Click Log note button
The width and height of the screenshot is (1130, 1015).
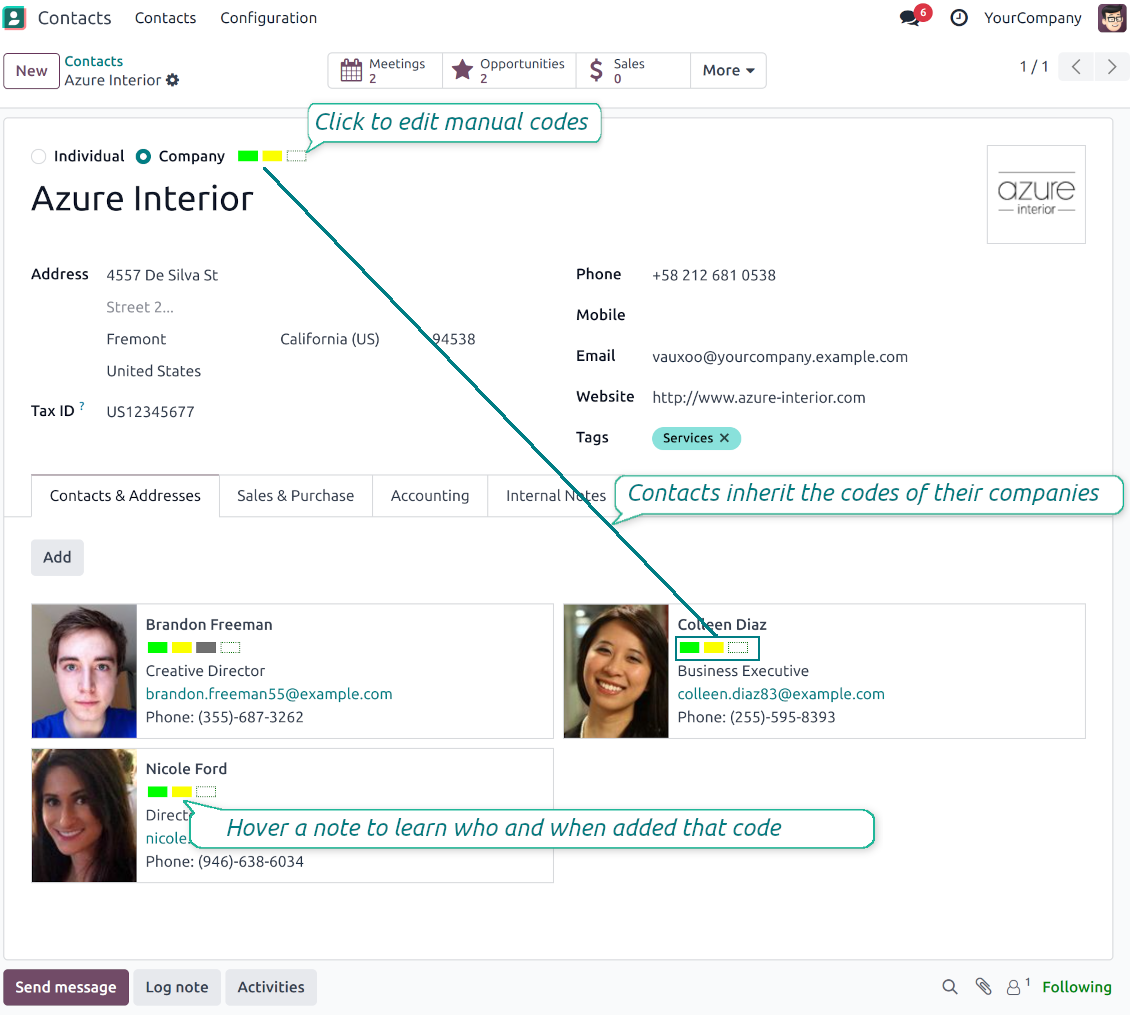pyautogui.click(x=177, y=987)
